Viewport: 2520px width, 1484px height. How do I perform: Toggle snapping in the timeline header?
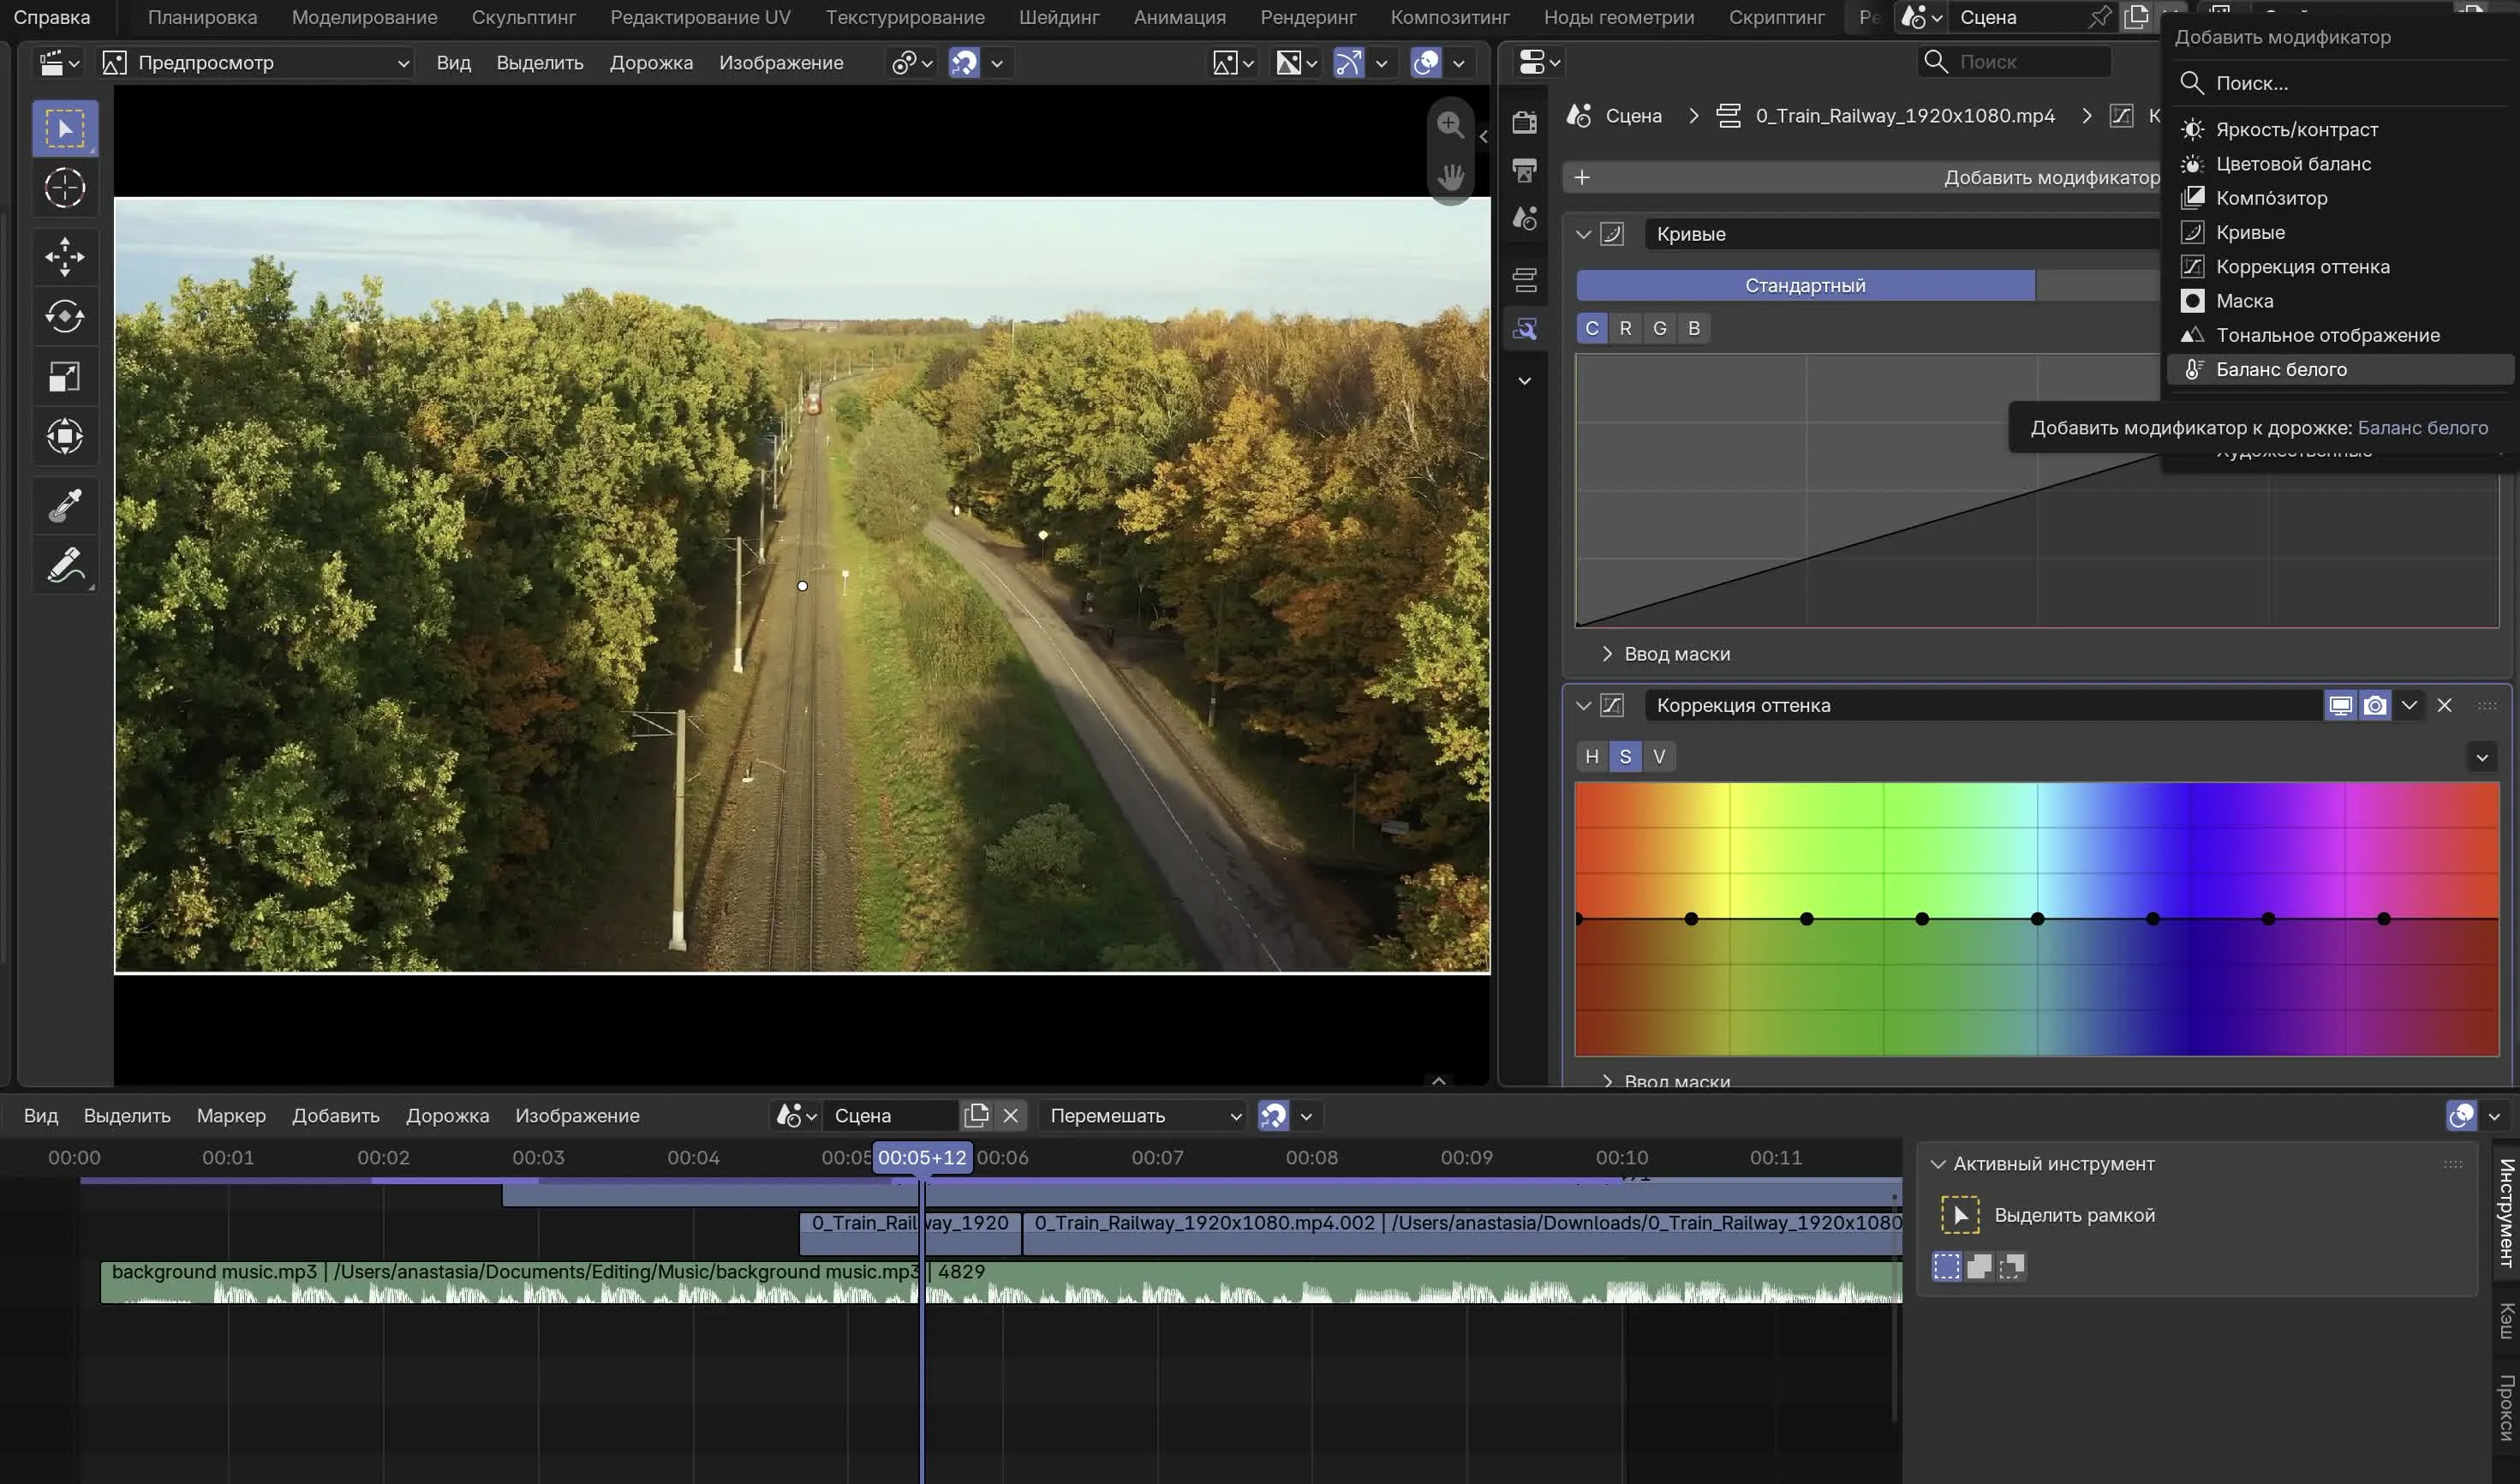(1273, 1115)
